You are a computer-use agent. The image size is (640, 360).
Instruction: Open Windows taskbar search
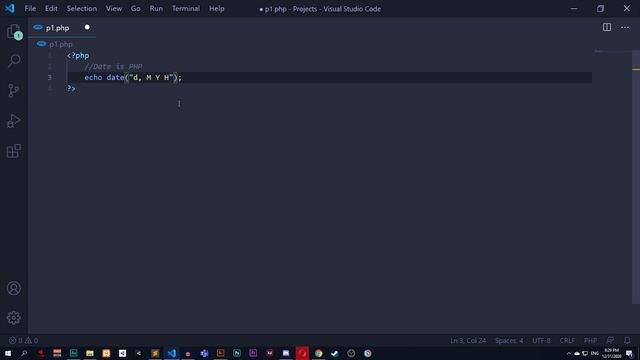click(x=24, y=353)
